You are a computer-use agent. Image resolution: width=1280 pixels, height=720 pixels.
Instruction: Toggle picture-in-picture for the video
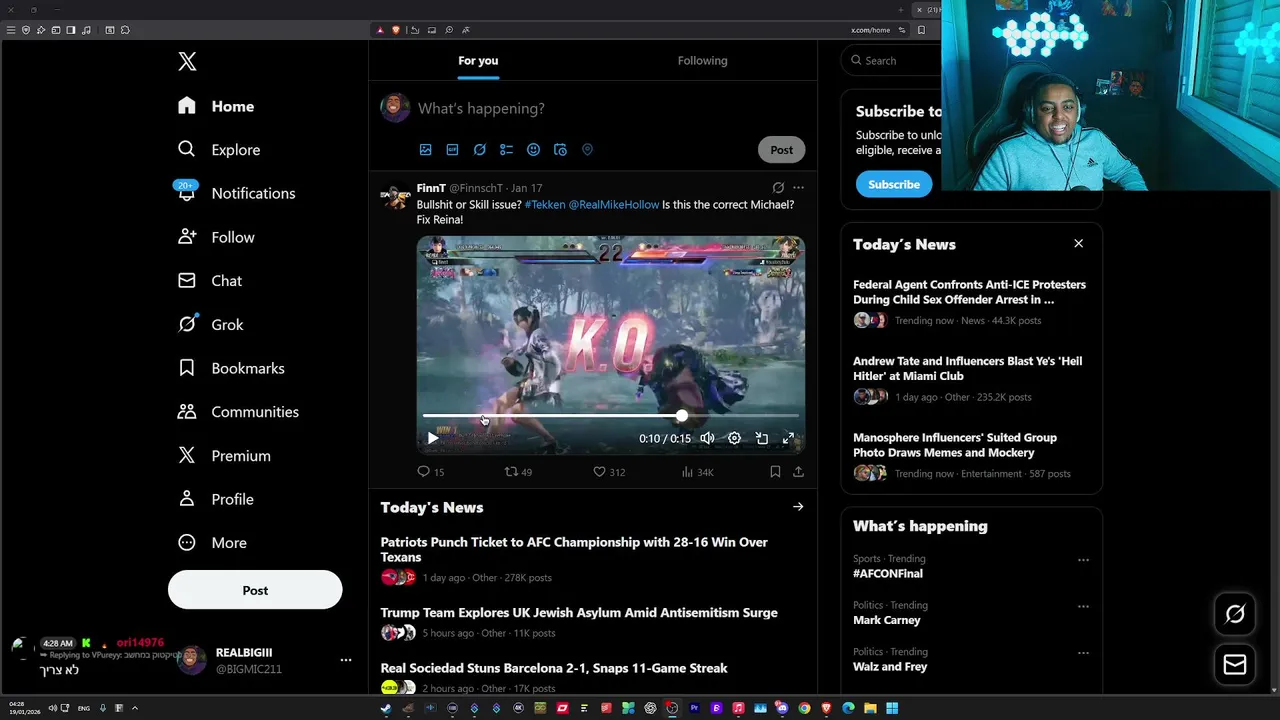point(761,438)
